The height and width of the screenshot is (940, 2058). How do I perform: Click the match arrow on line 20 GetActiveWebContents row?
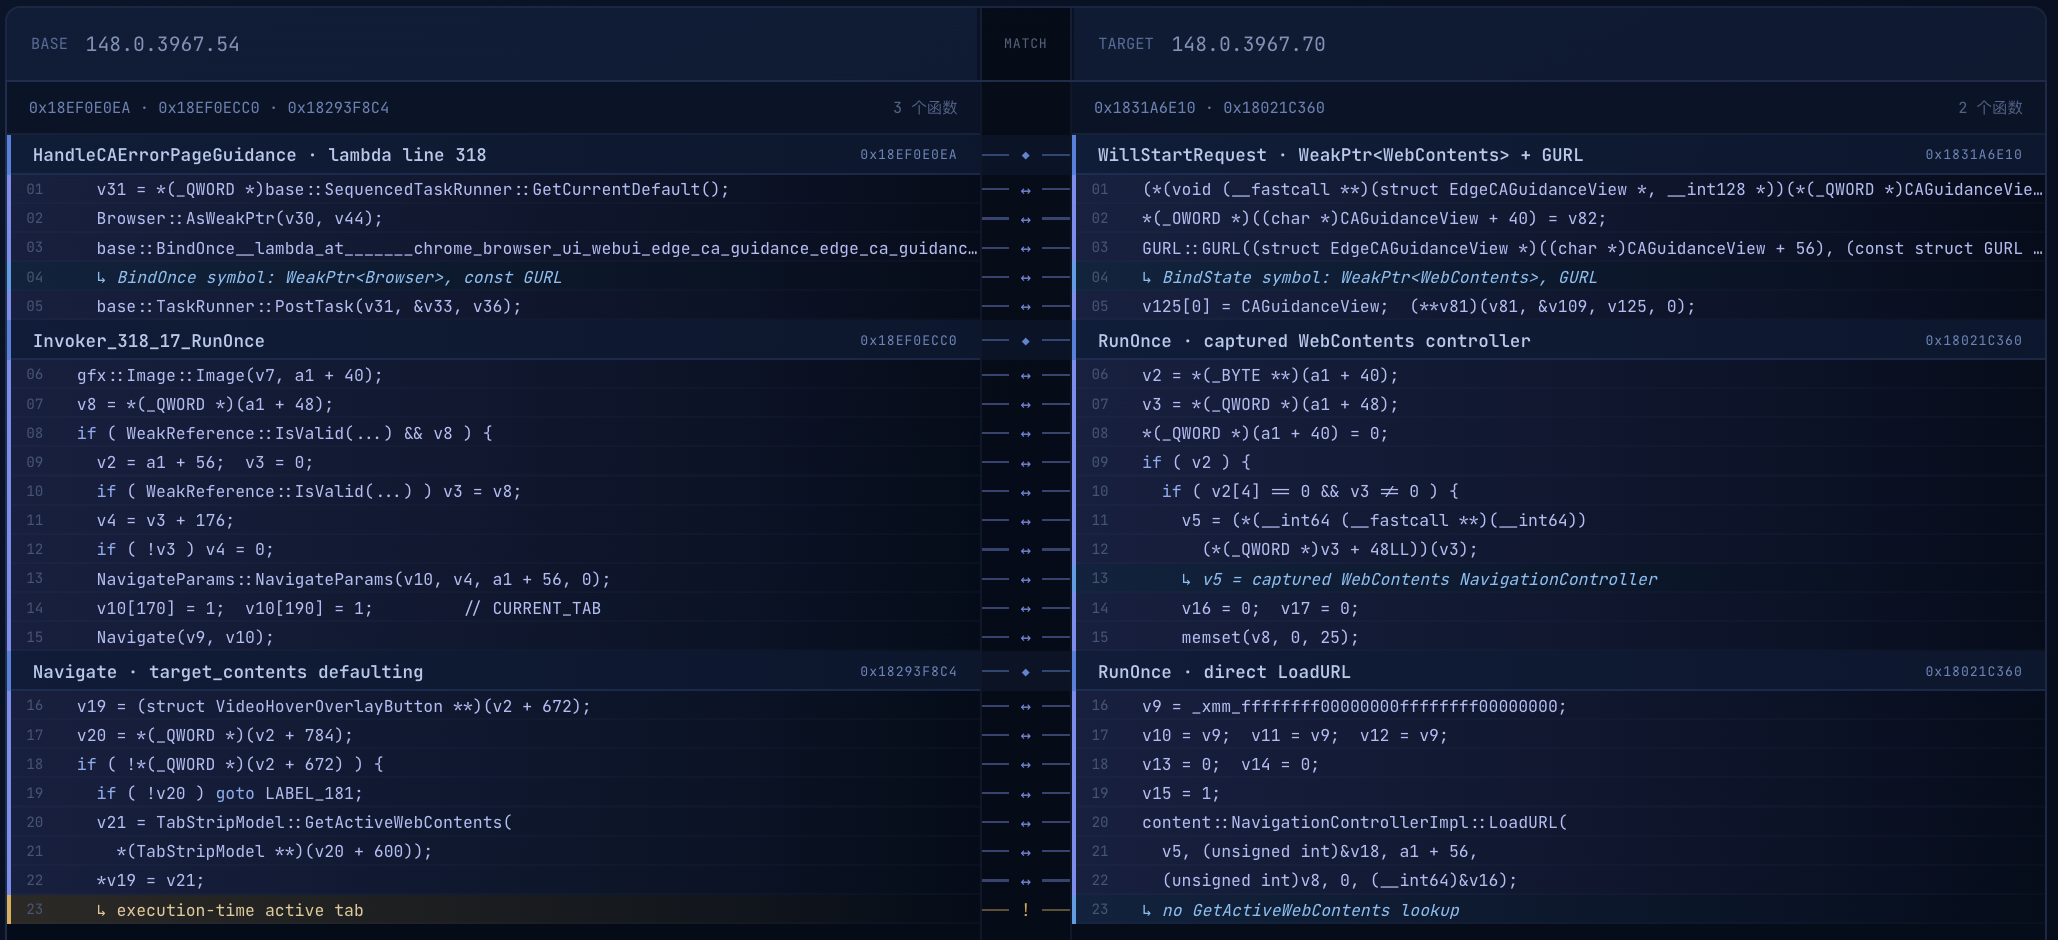(1025, 822)
